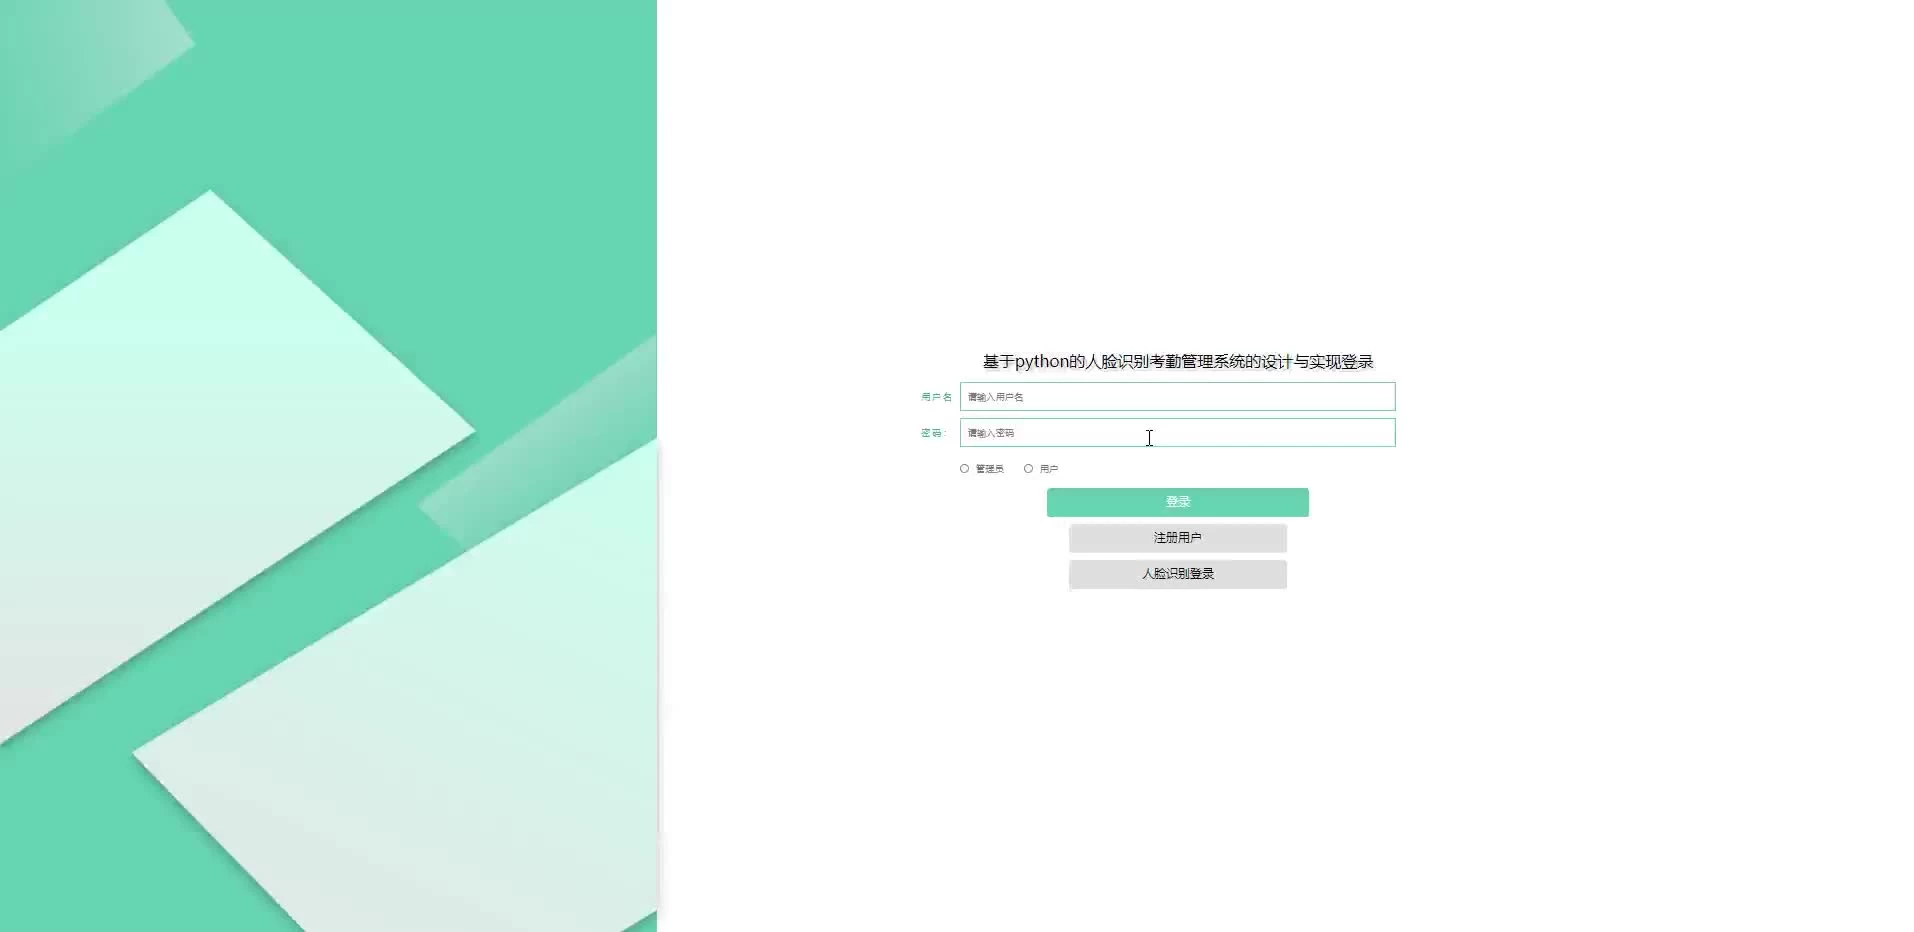Click the 注册用户 button text

coord(1177,538)
